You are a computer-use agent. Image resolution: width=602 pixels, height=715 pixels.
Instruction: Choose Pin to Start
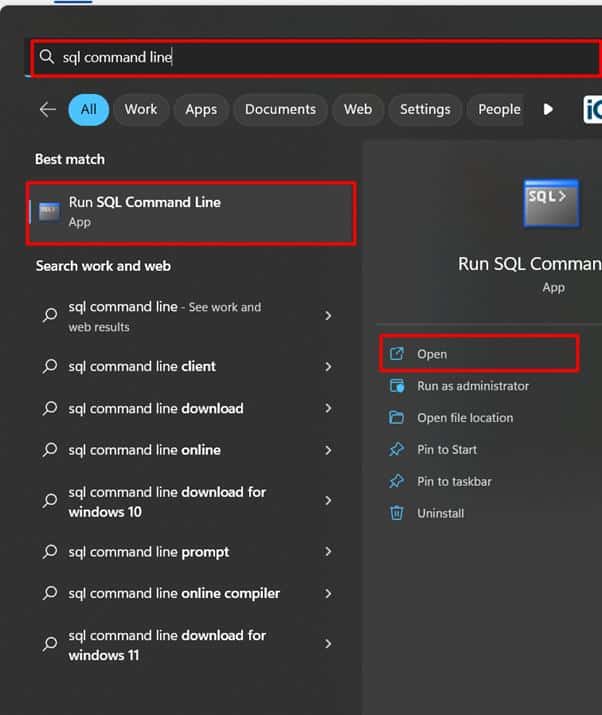pos(446,450)
